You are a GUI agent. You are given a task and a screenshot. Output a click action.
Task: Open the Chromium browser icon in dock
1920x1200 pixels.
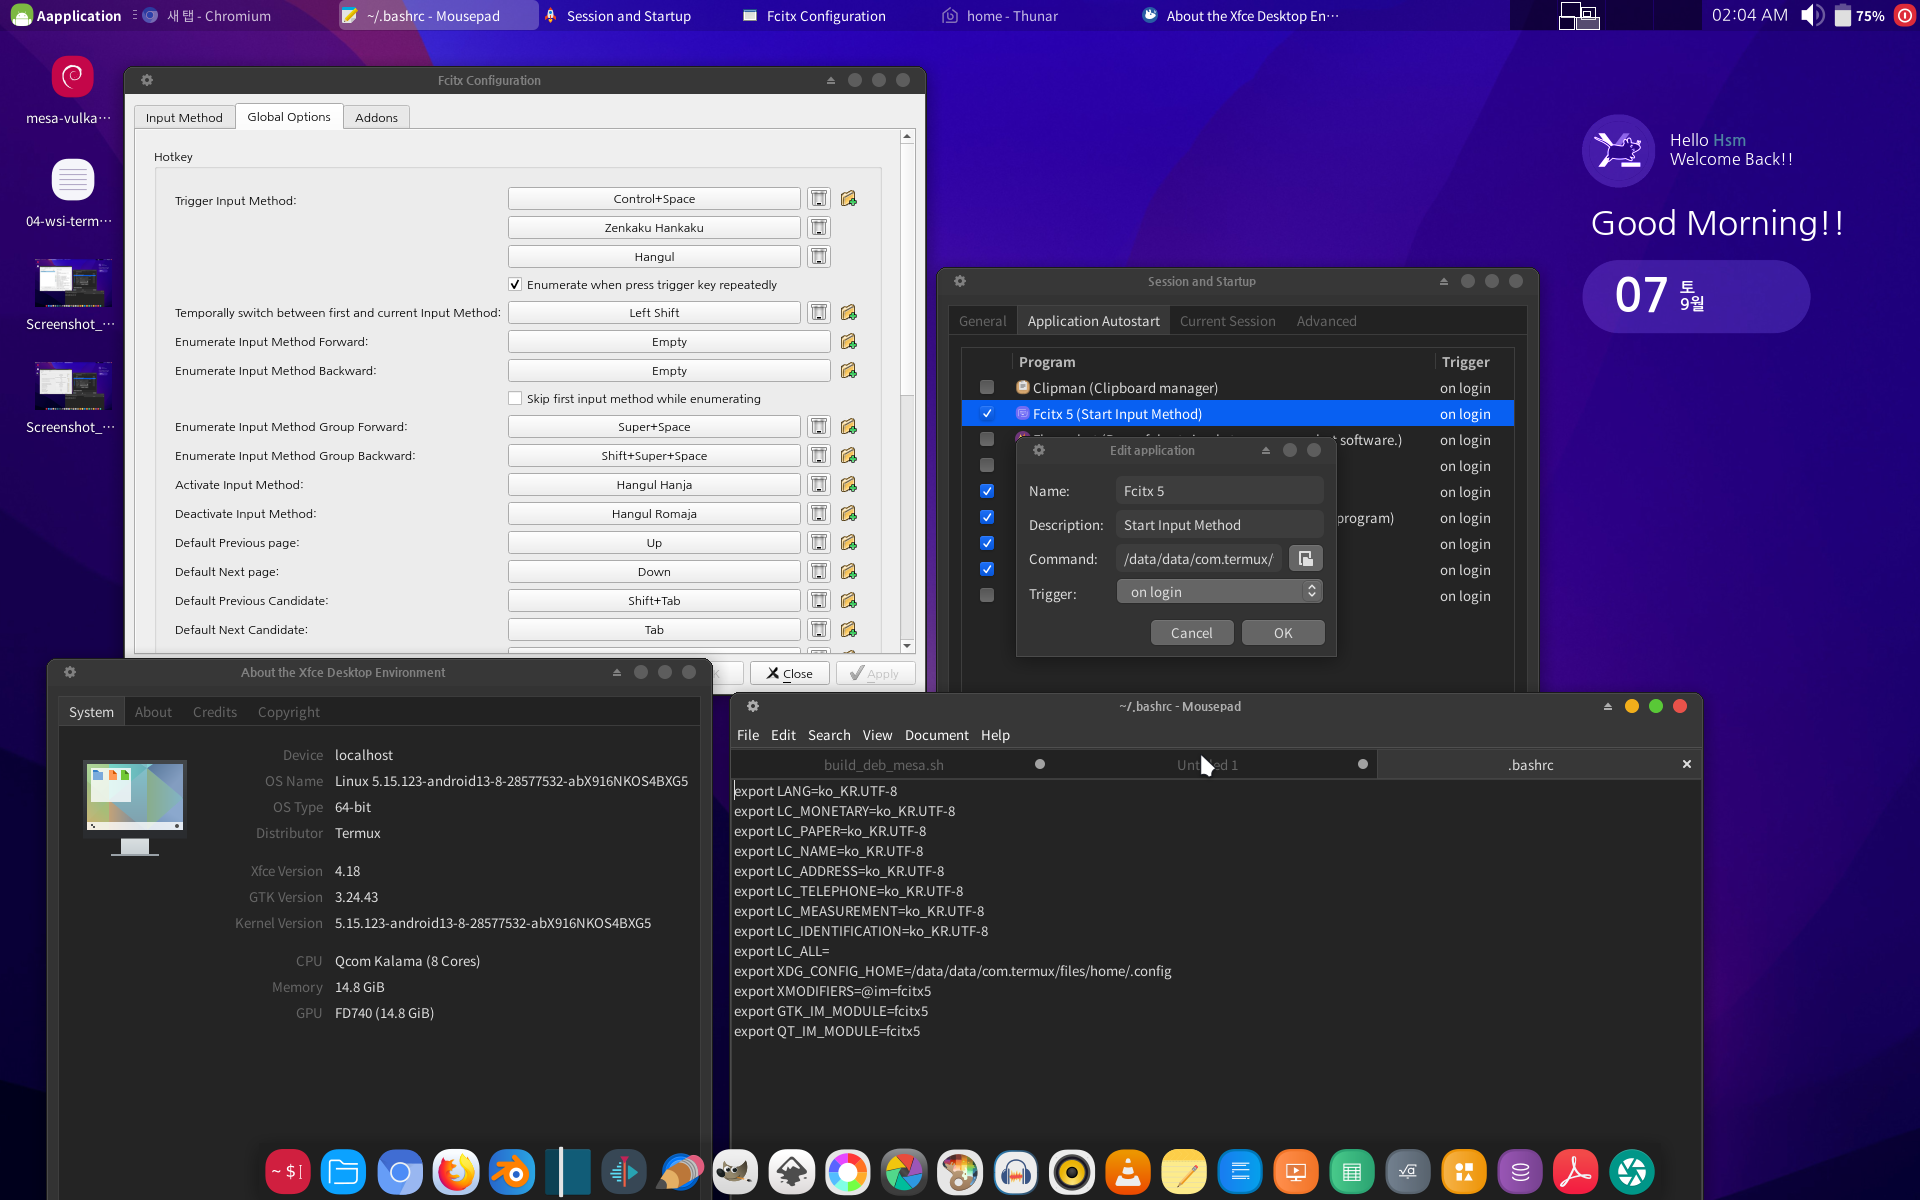401,1170
